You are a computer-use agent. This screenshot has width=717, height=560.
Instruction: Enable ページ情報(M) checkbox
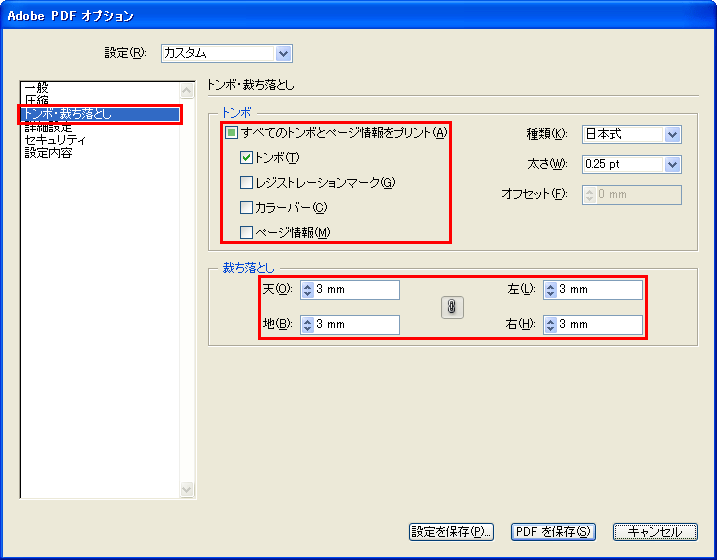tap(246, 232)
